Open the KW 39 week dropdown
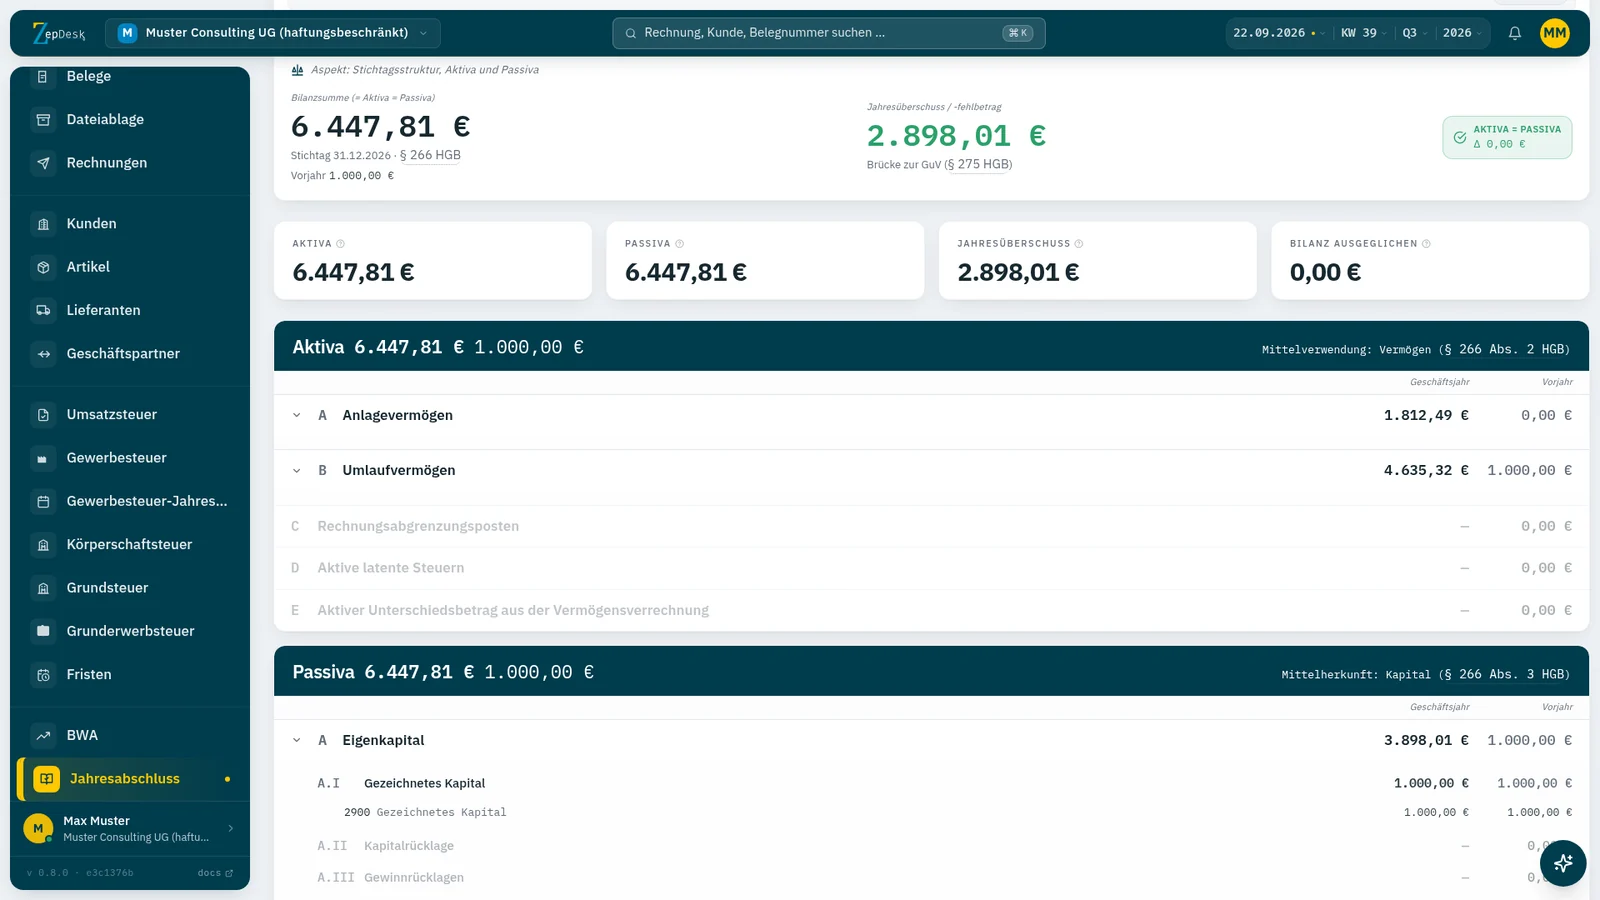The height and width of the screenshot is (900, 1600). coord(1364,33)
